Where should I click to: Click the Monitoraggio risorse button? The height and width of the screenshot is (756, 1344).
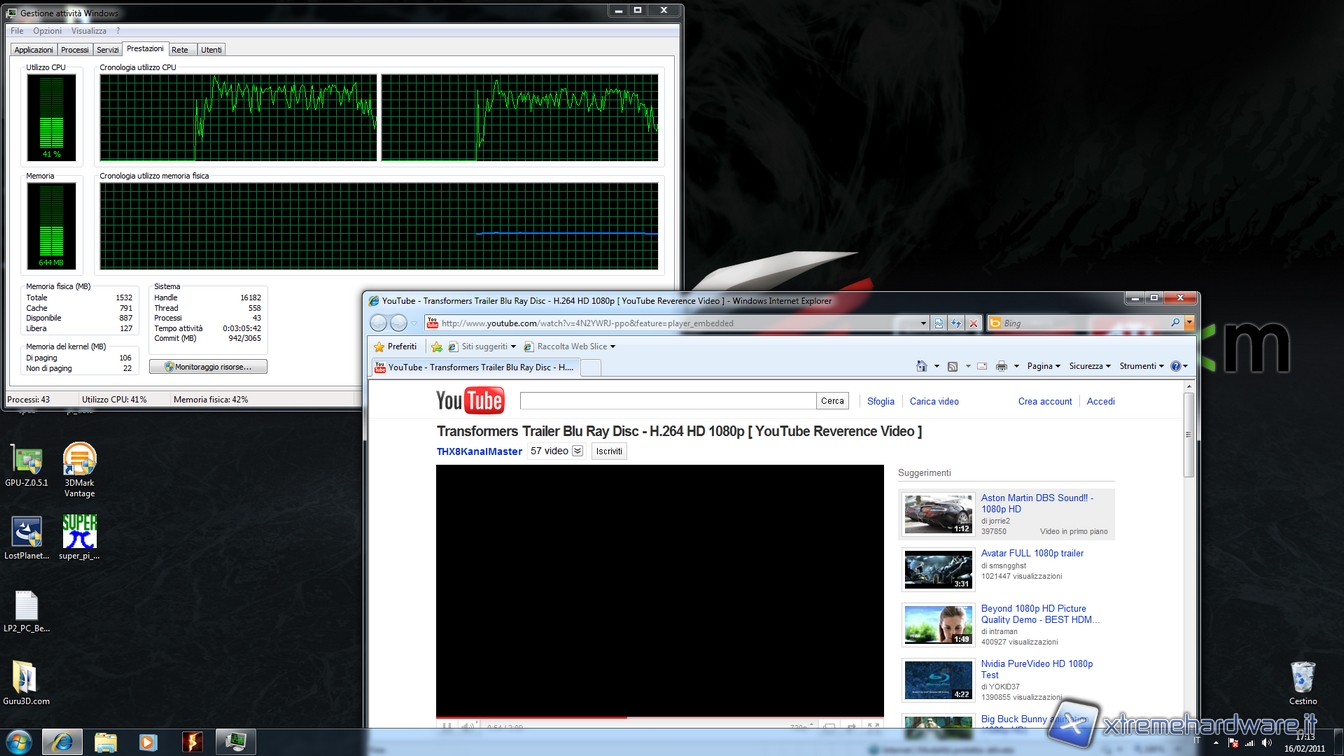point(208,367)
